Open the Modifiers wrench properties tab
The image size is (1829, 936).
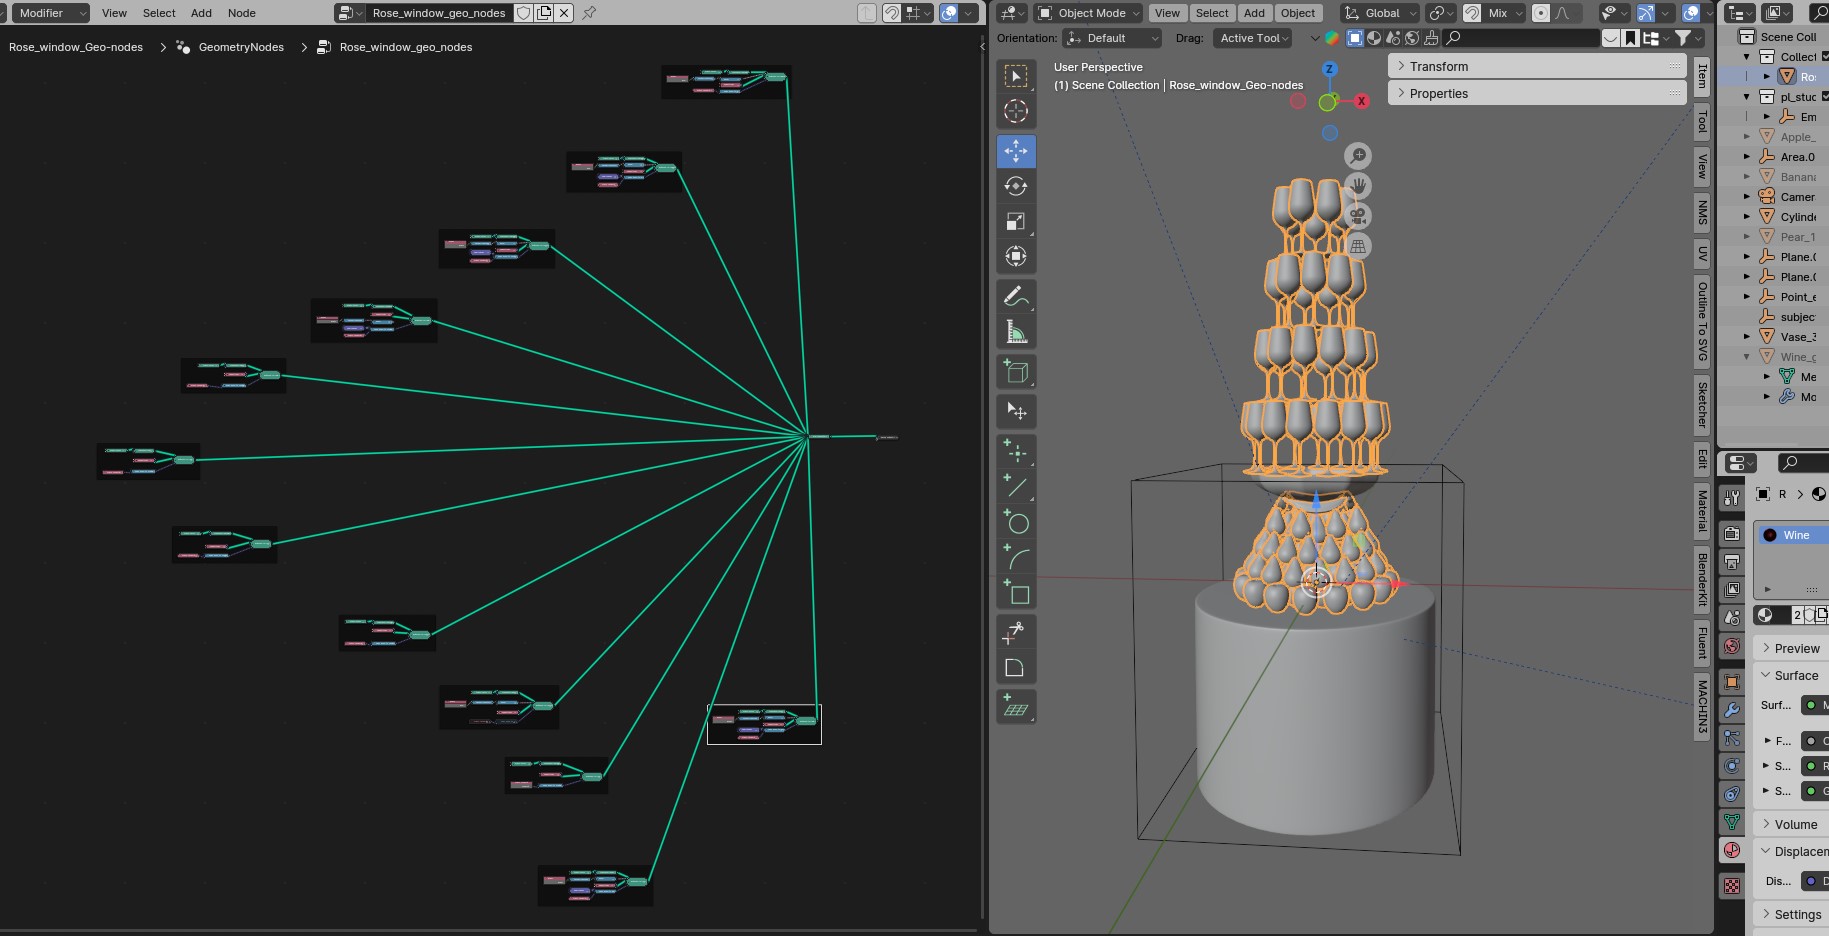click(x=1732, y=710)
